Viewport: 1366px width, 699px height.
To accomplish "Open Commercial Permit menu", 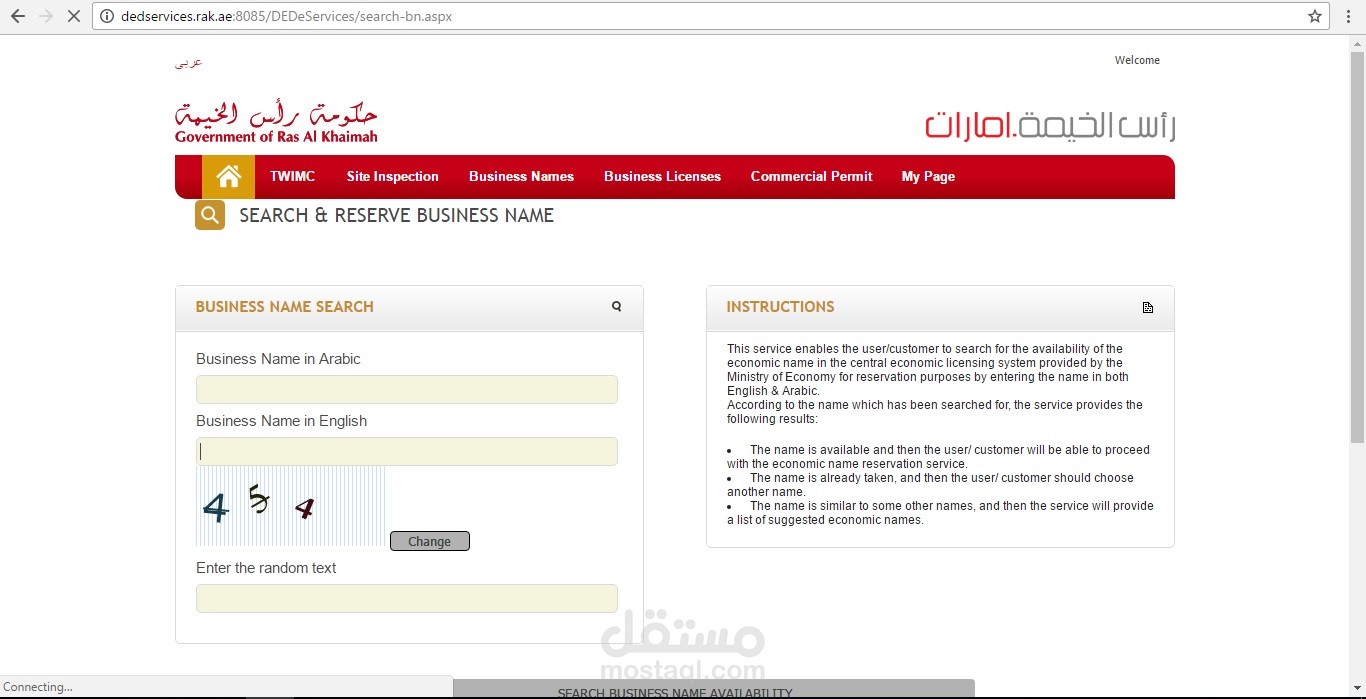I will coord(811,177).
